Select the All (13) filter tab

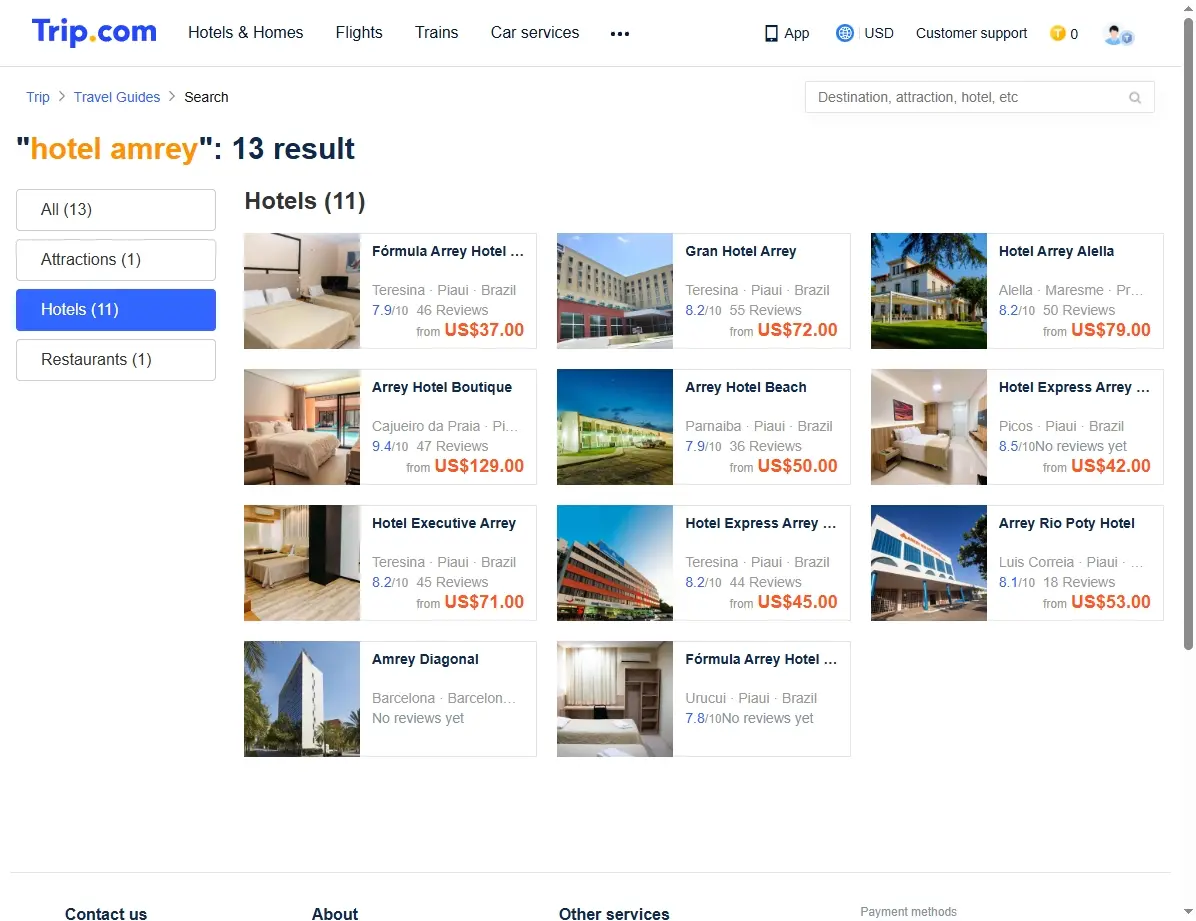116,210
